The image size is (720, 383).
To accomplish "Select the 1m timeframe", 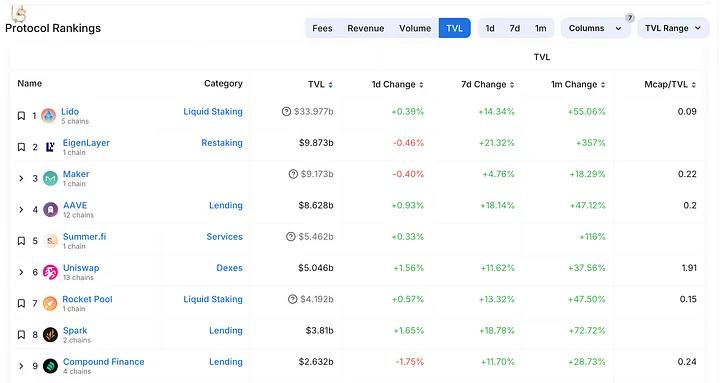I will tap(541, 28).
